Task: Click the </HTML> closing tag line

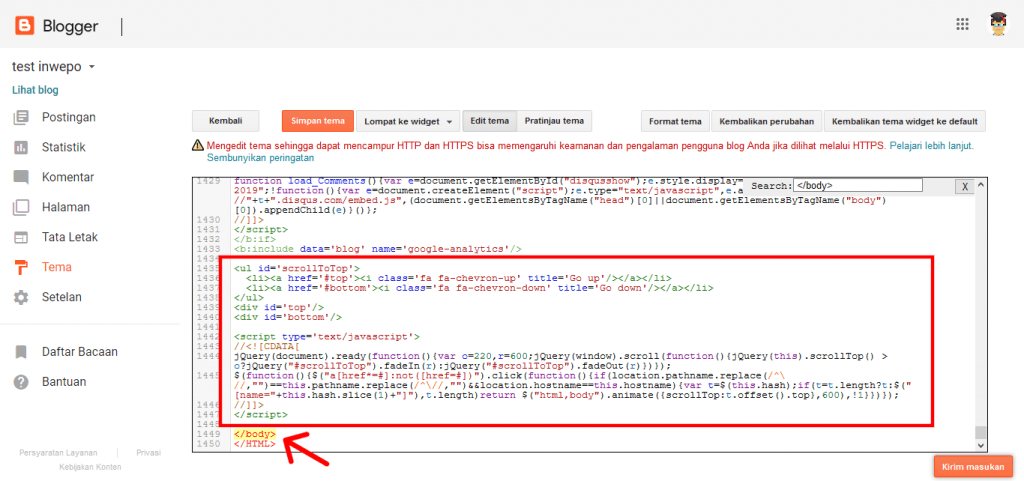Action: [x=255, y=444]
